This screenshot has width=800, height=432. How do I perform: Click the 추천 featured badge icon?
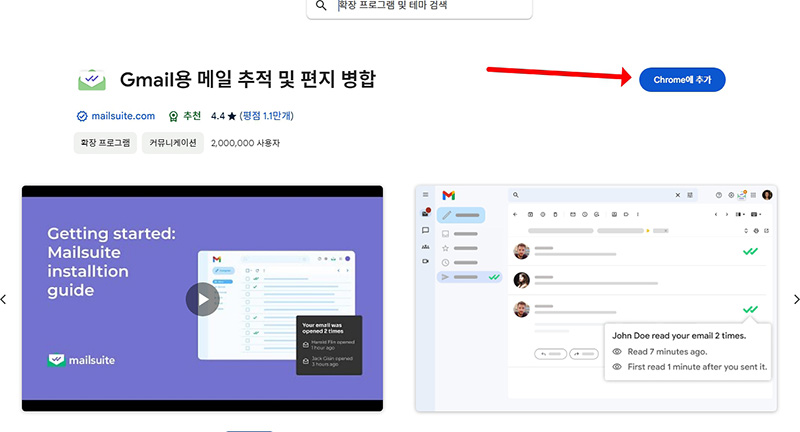click(x=173, y=117)
